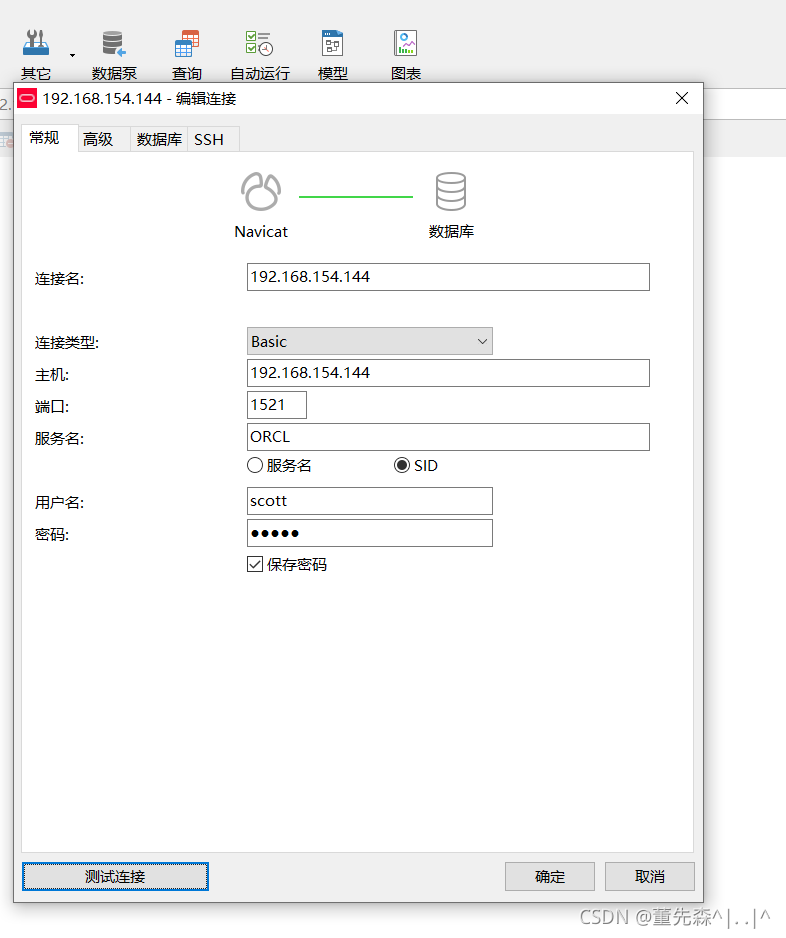Click the 数据库 database cylinder icon
Viewport: 786px width, 938px height.
pos(450,191)
